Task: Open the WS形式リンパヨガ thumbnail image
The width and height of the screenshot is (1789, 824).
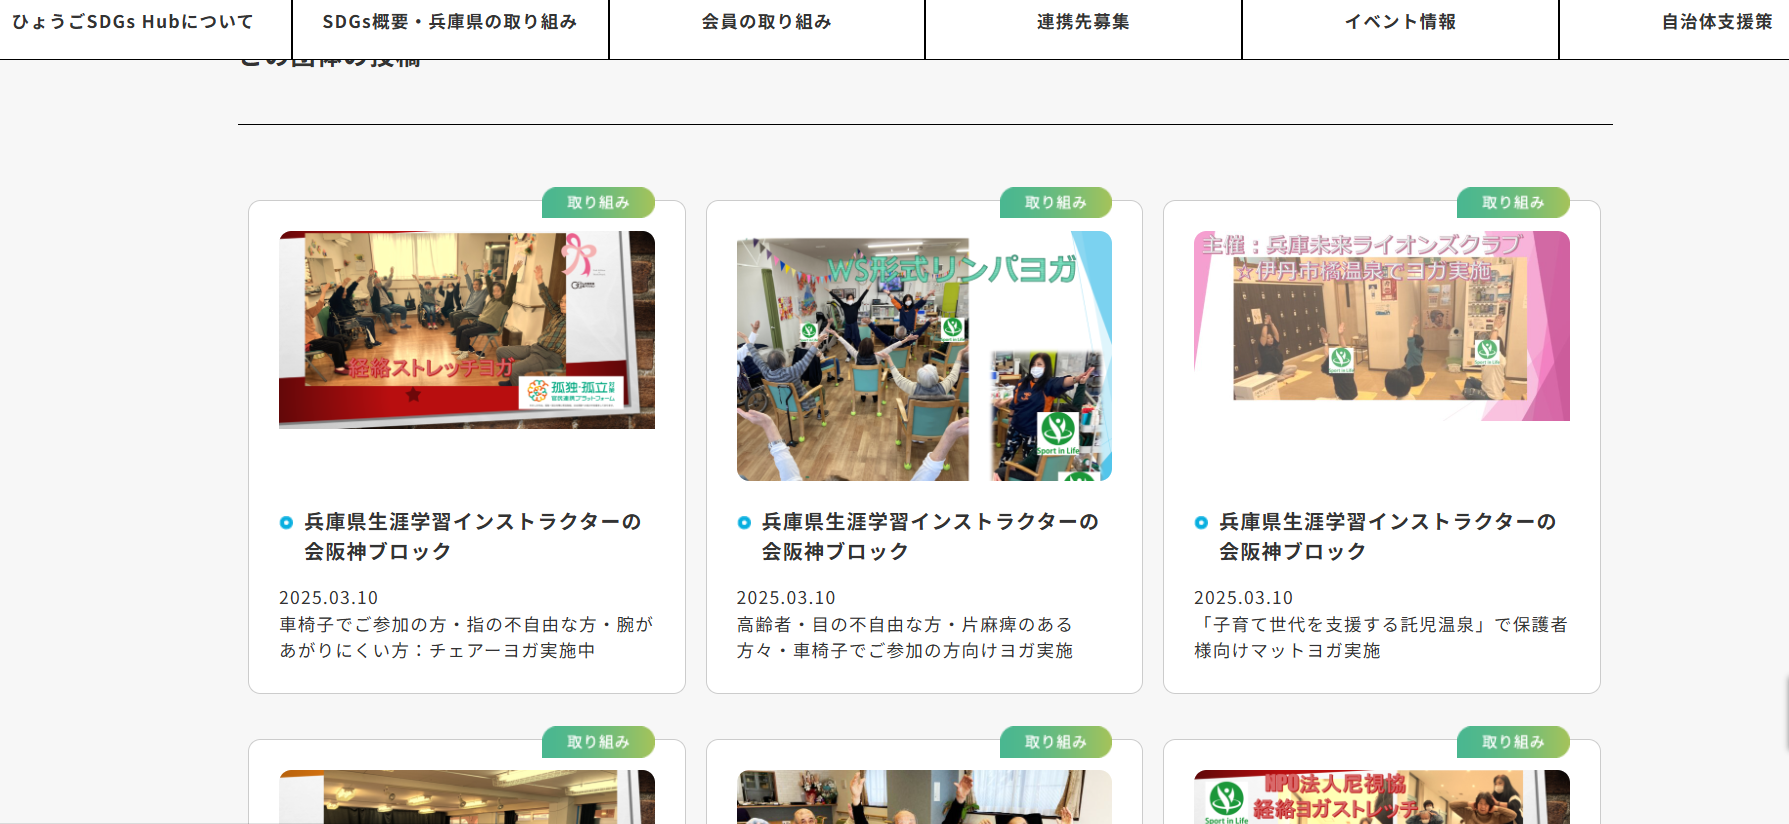Action: click(x=923, y=356)
